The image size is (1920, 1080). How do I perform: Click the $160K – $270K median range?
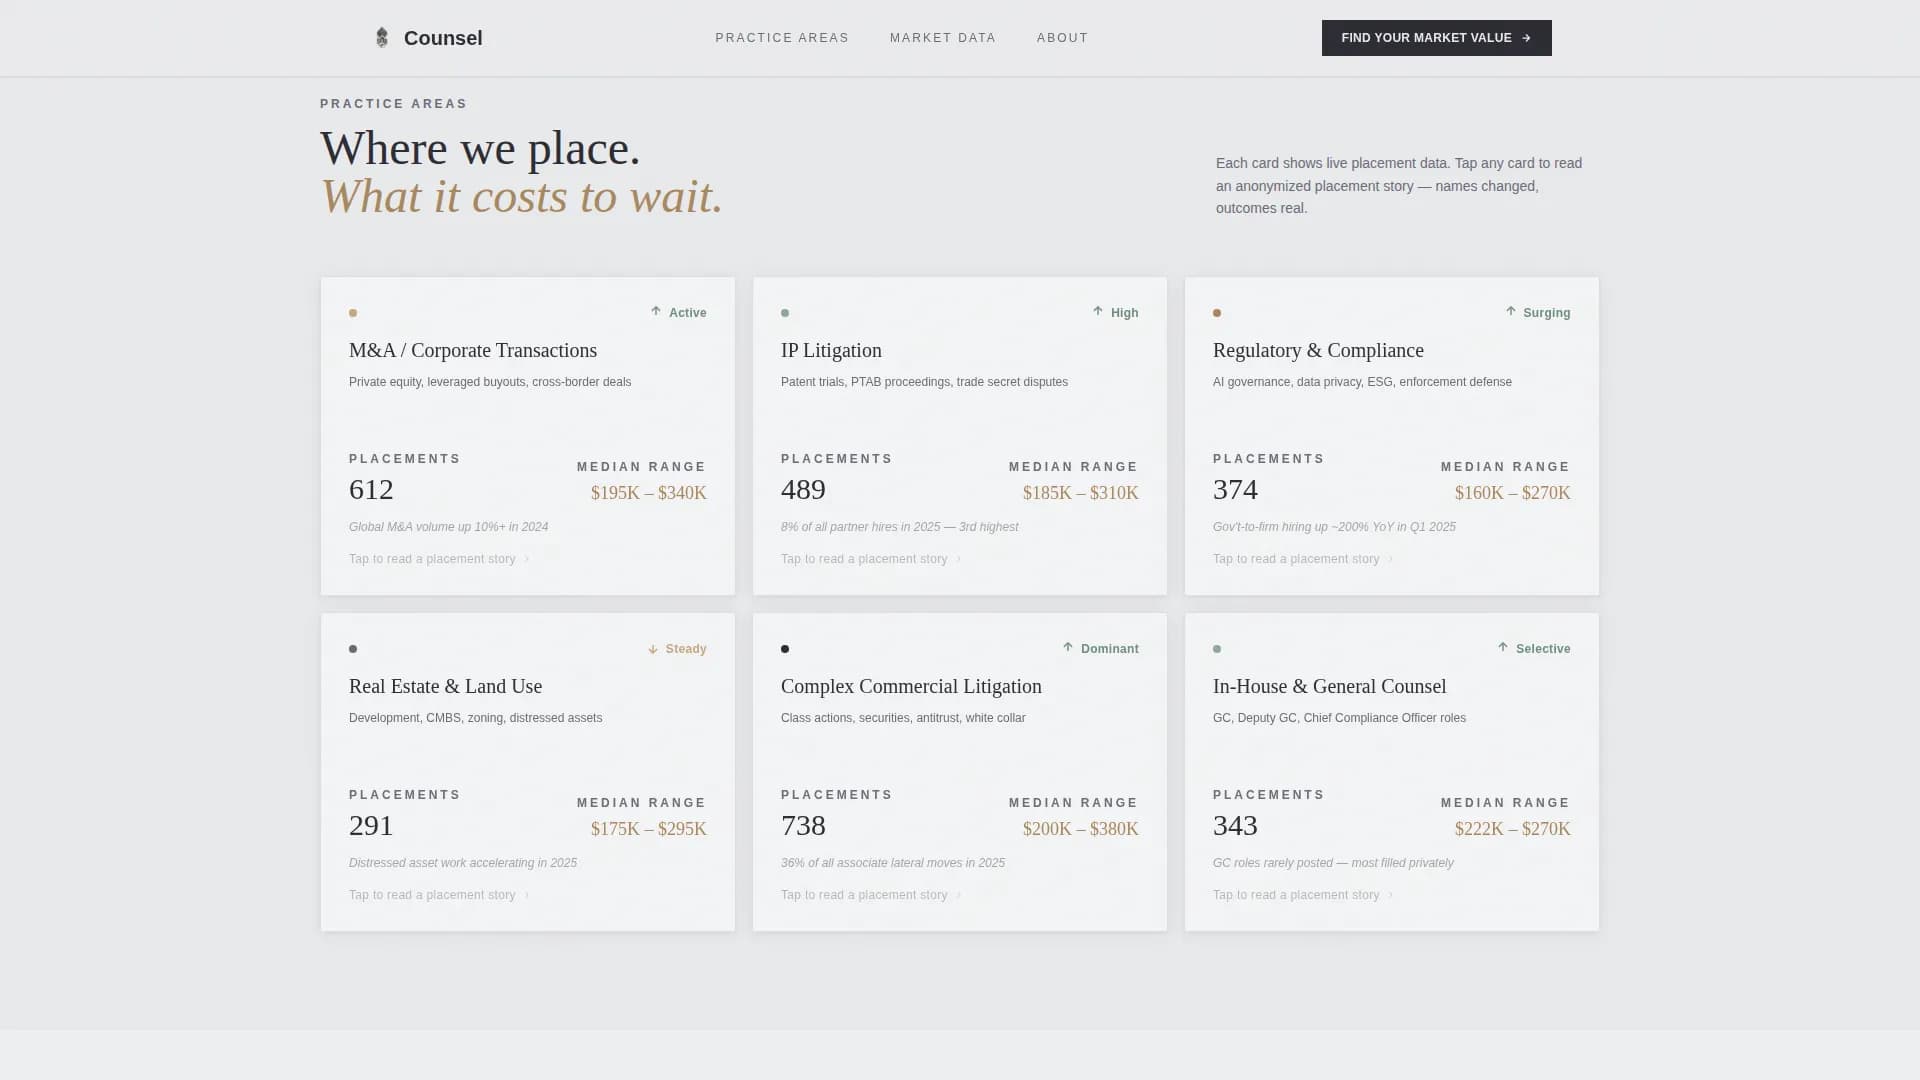1513,493
